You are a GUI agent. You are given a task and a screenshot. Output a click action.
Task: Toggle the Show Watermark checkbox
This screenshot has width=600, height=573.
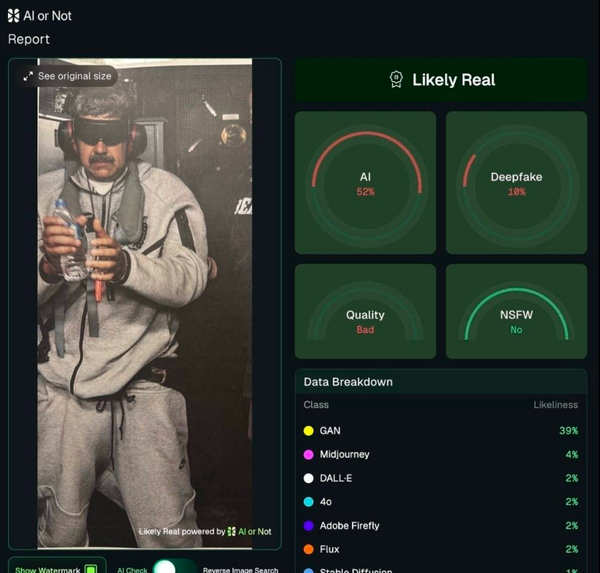point(91,569)
